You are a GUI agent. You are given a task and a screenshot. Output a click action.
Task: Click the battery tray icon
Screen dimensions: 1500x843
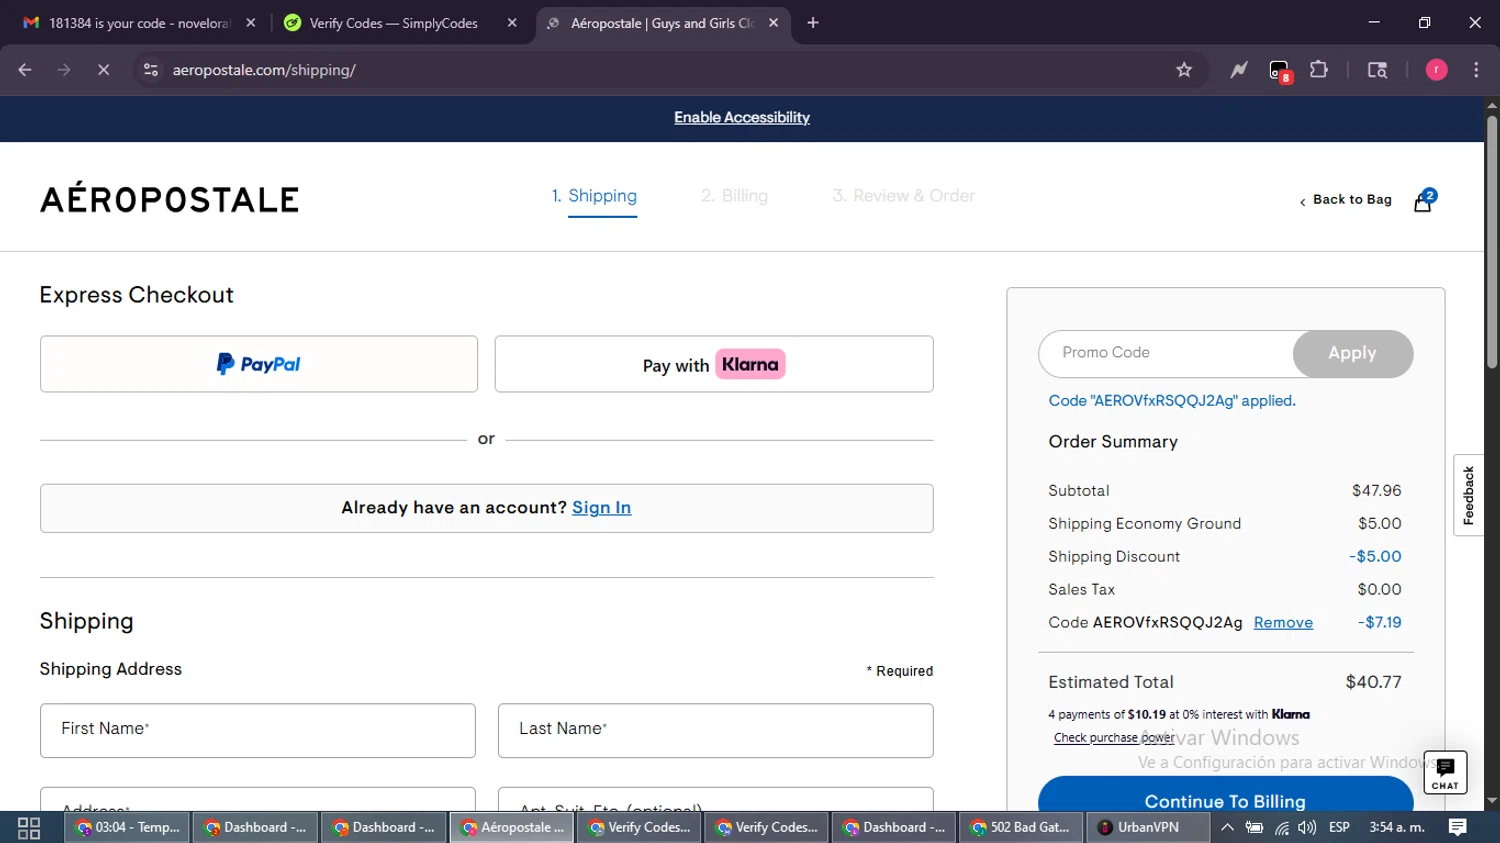coord(1254,827)
